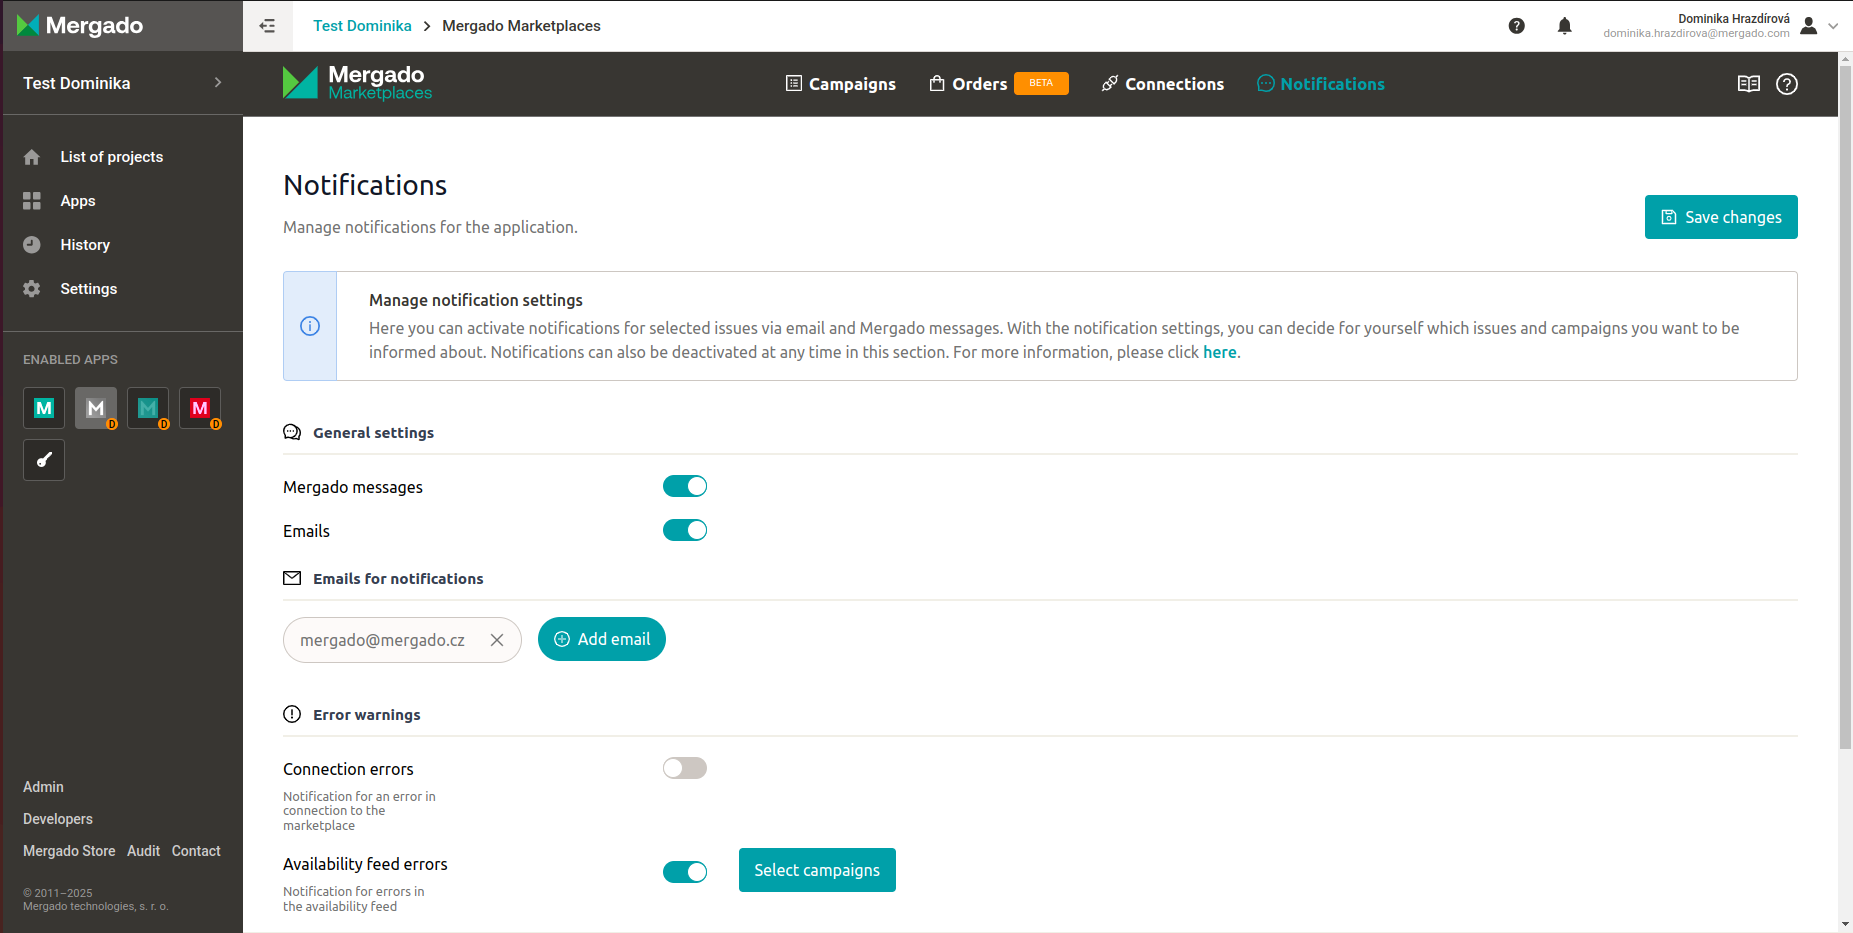Open Developers link in the sidebar footer
The image size is (1853, 933).
pyautogui.click(x=58, y=819)
